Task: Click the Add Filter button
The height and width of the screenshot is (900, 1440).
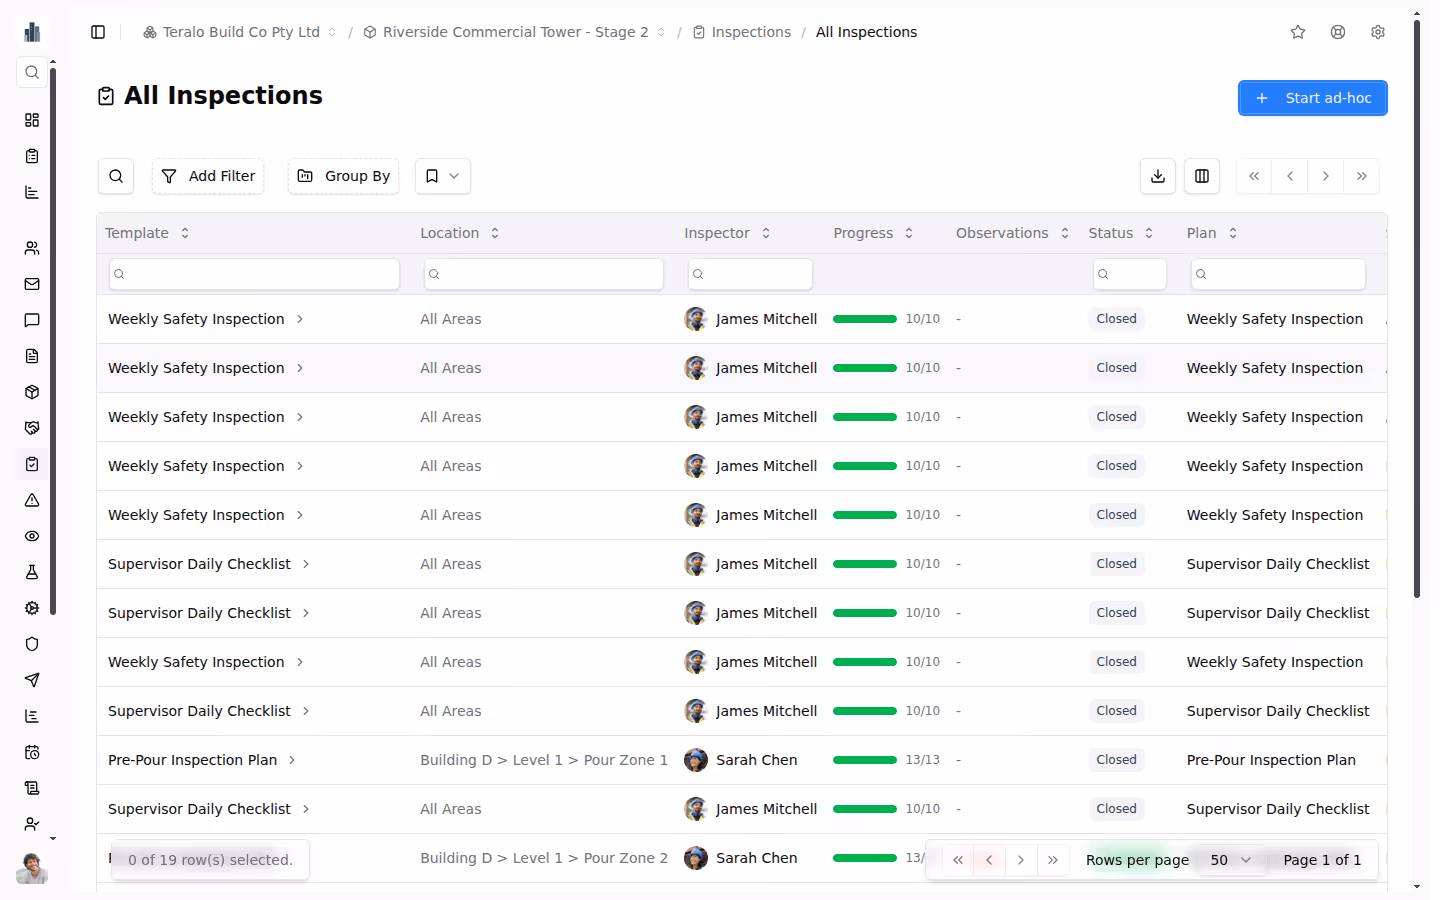Action: tap(208, 176)
